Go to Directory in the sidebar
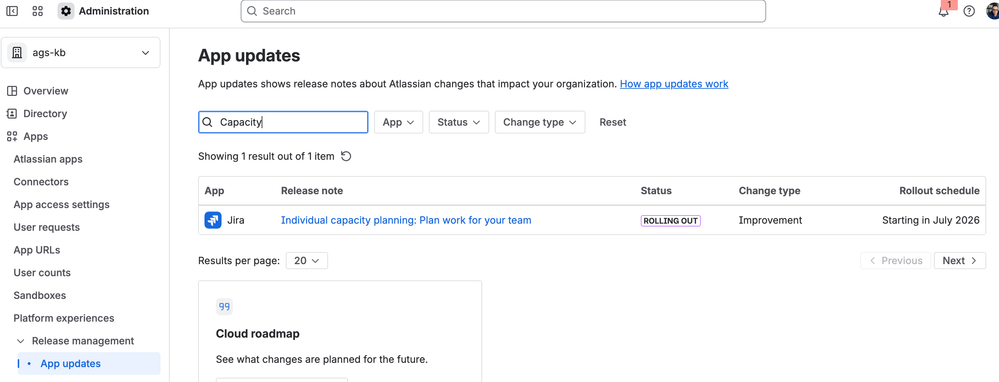The width and height of the screenshot is (999, 382). (45, 114)
